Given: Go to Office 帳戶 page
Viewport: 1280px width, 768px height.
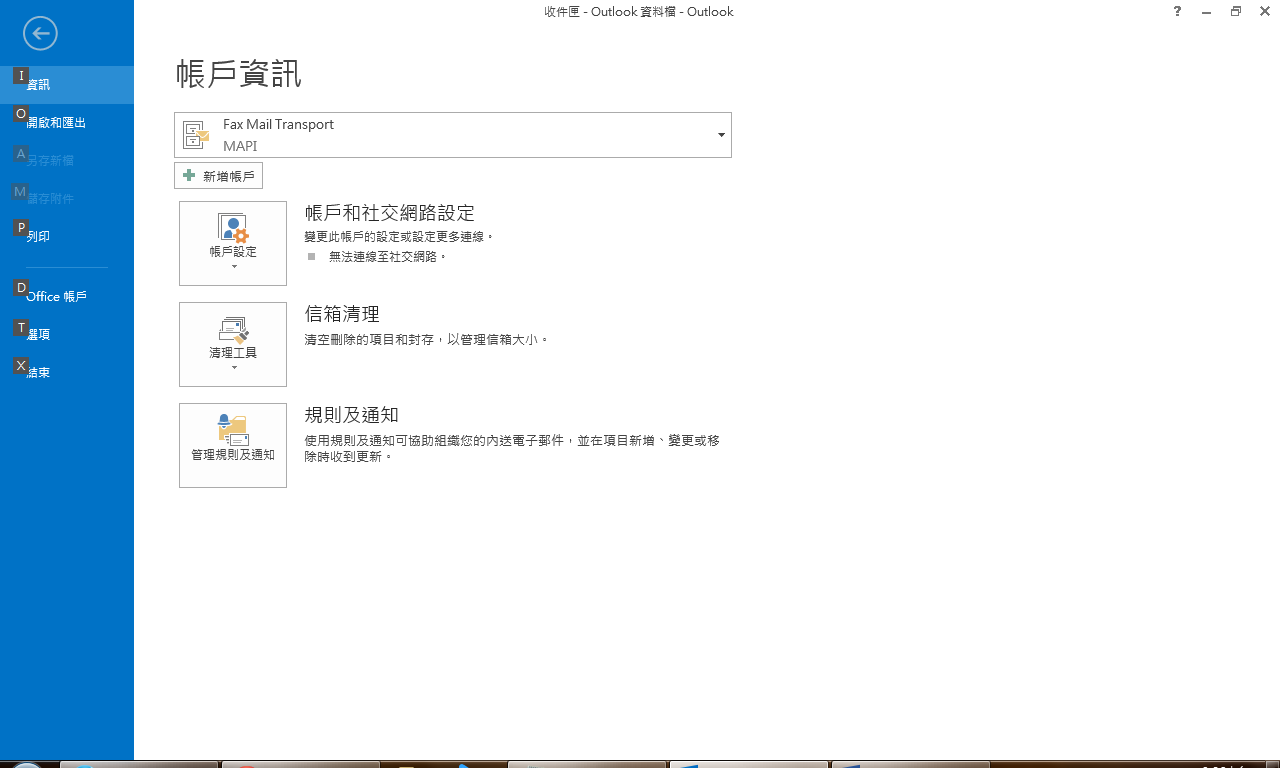Looking at the screenshot, I should click(x=67, y=297).
